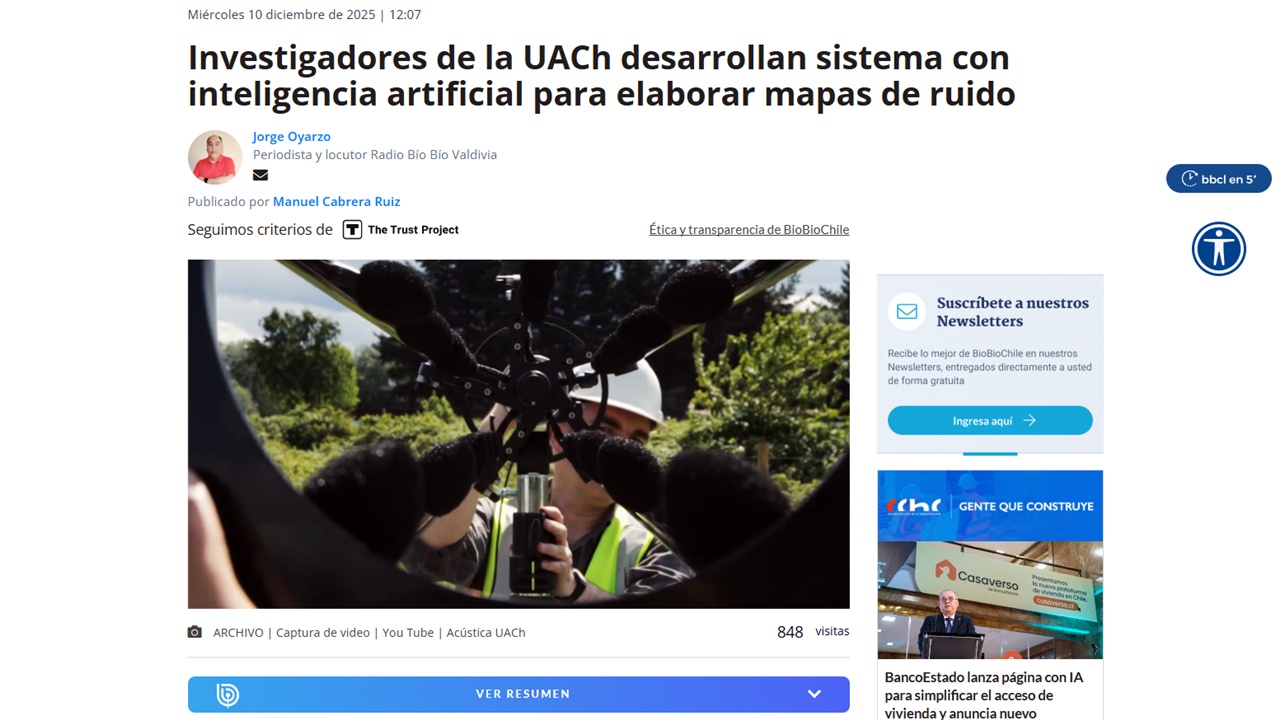1280x720 pixels.
Task: Click the Casaverso sidebar news thumbnail
Action: (x=990, y=600)
